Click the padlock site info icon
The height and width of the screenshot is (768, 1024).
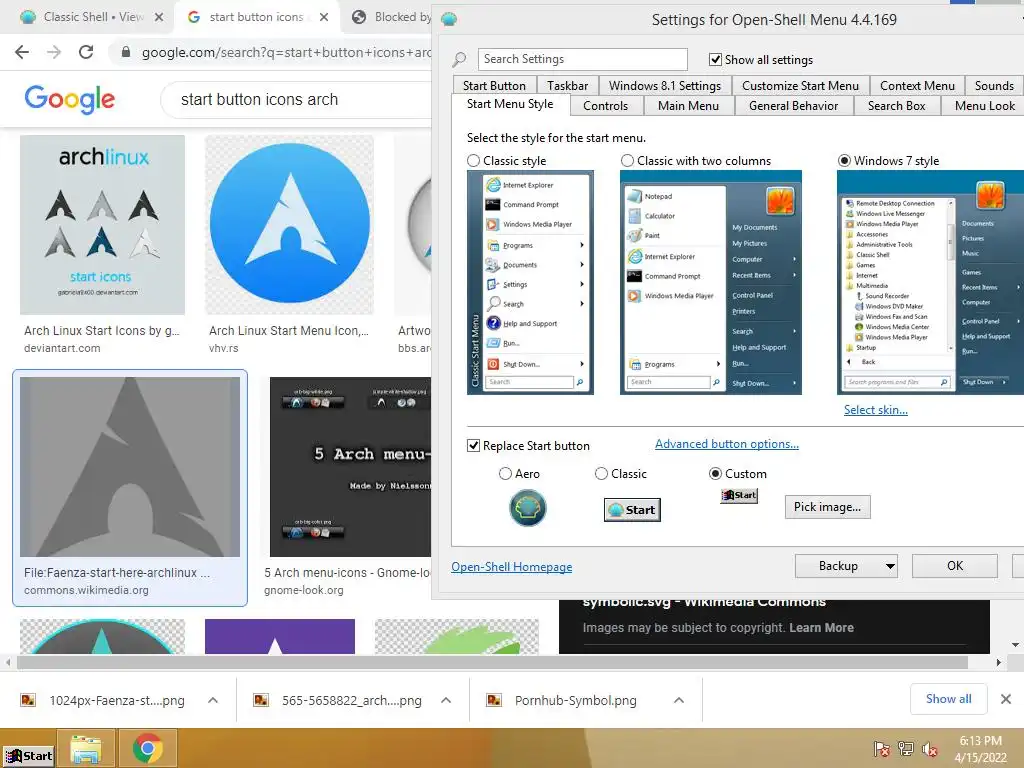(126, 52)
